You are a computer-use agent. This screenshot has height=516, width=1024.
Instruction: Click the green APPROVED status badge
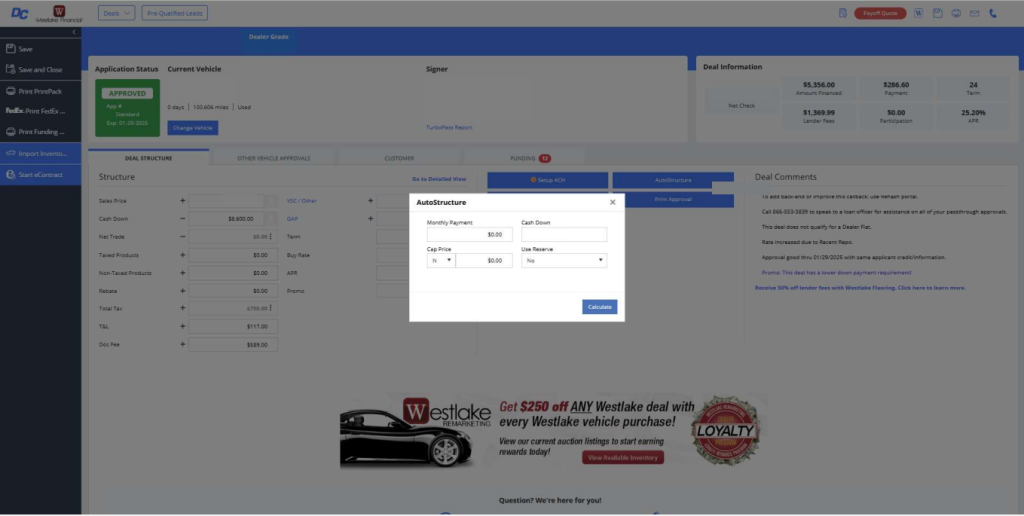[x=127, y=93]
